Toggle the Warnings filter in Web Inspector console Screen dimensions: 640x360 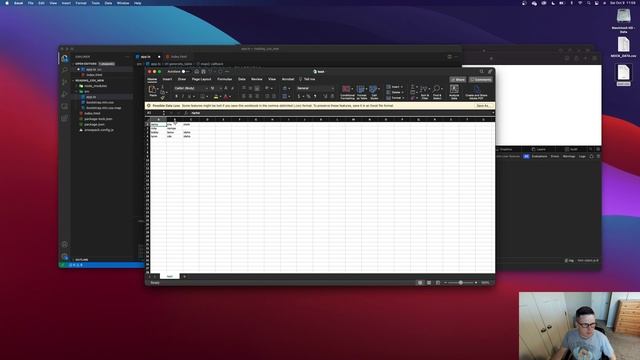pyautogui.click(x=569, y=156)
